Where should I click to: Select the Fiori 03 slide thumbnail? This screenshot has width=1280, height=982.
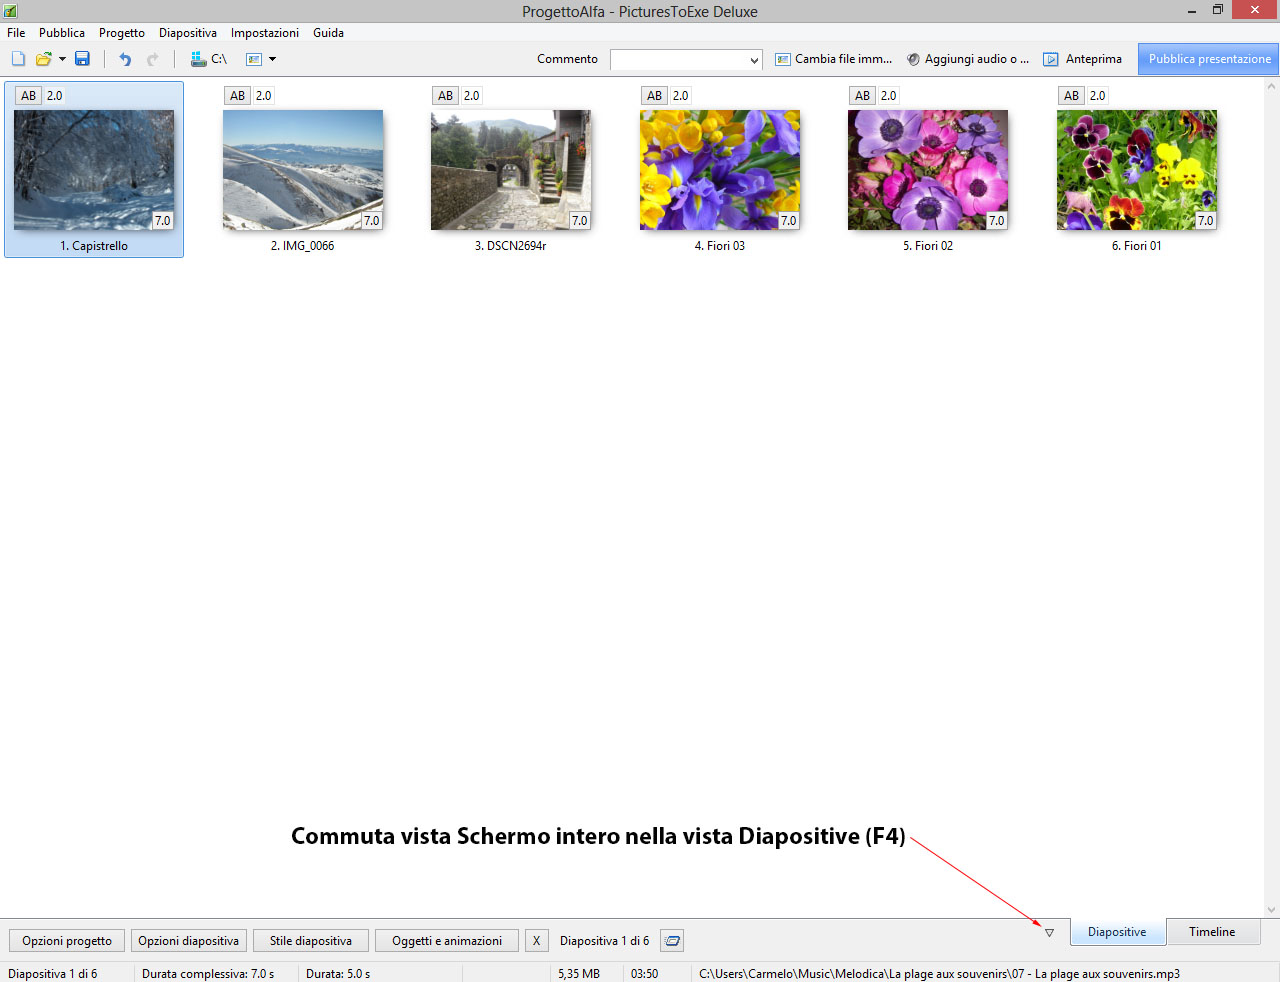[719, 171]
